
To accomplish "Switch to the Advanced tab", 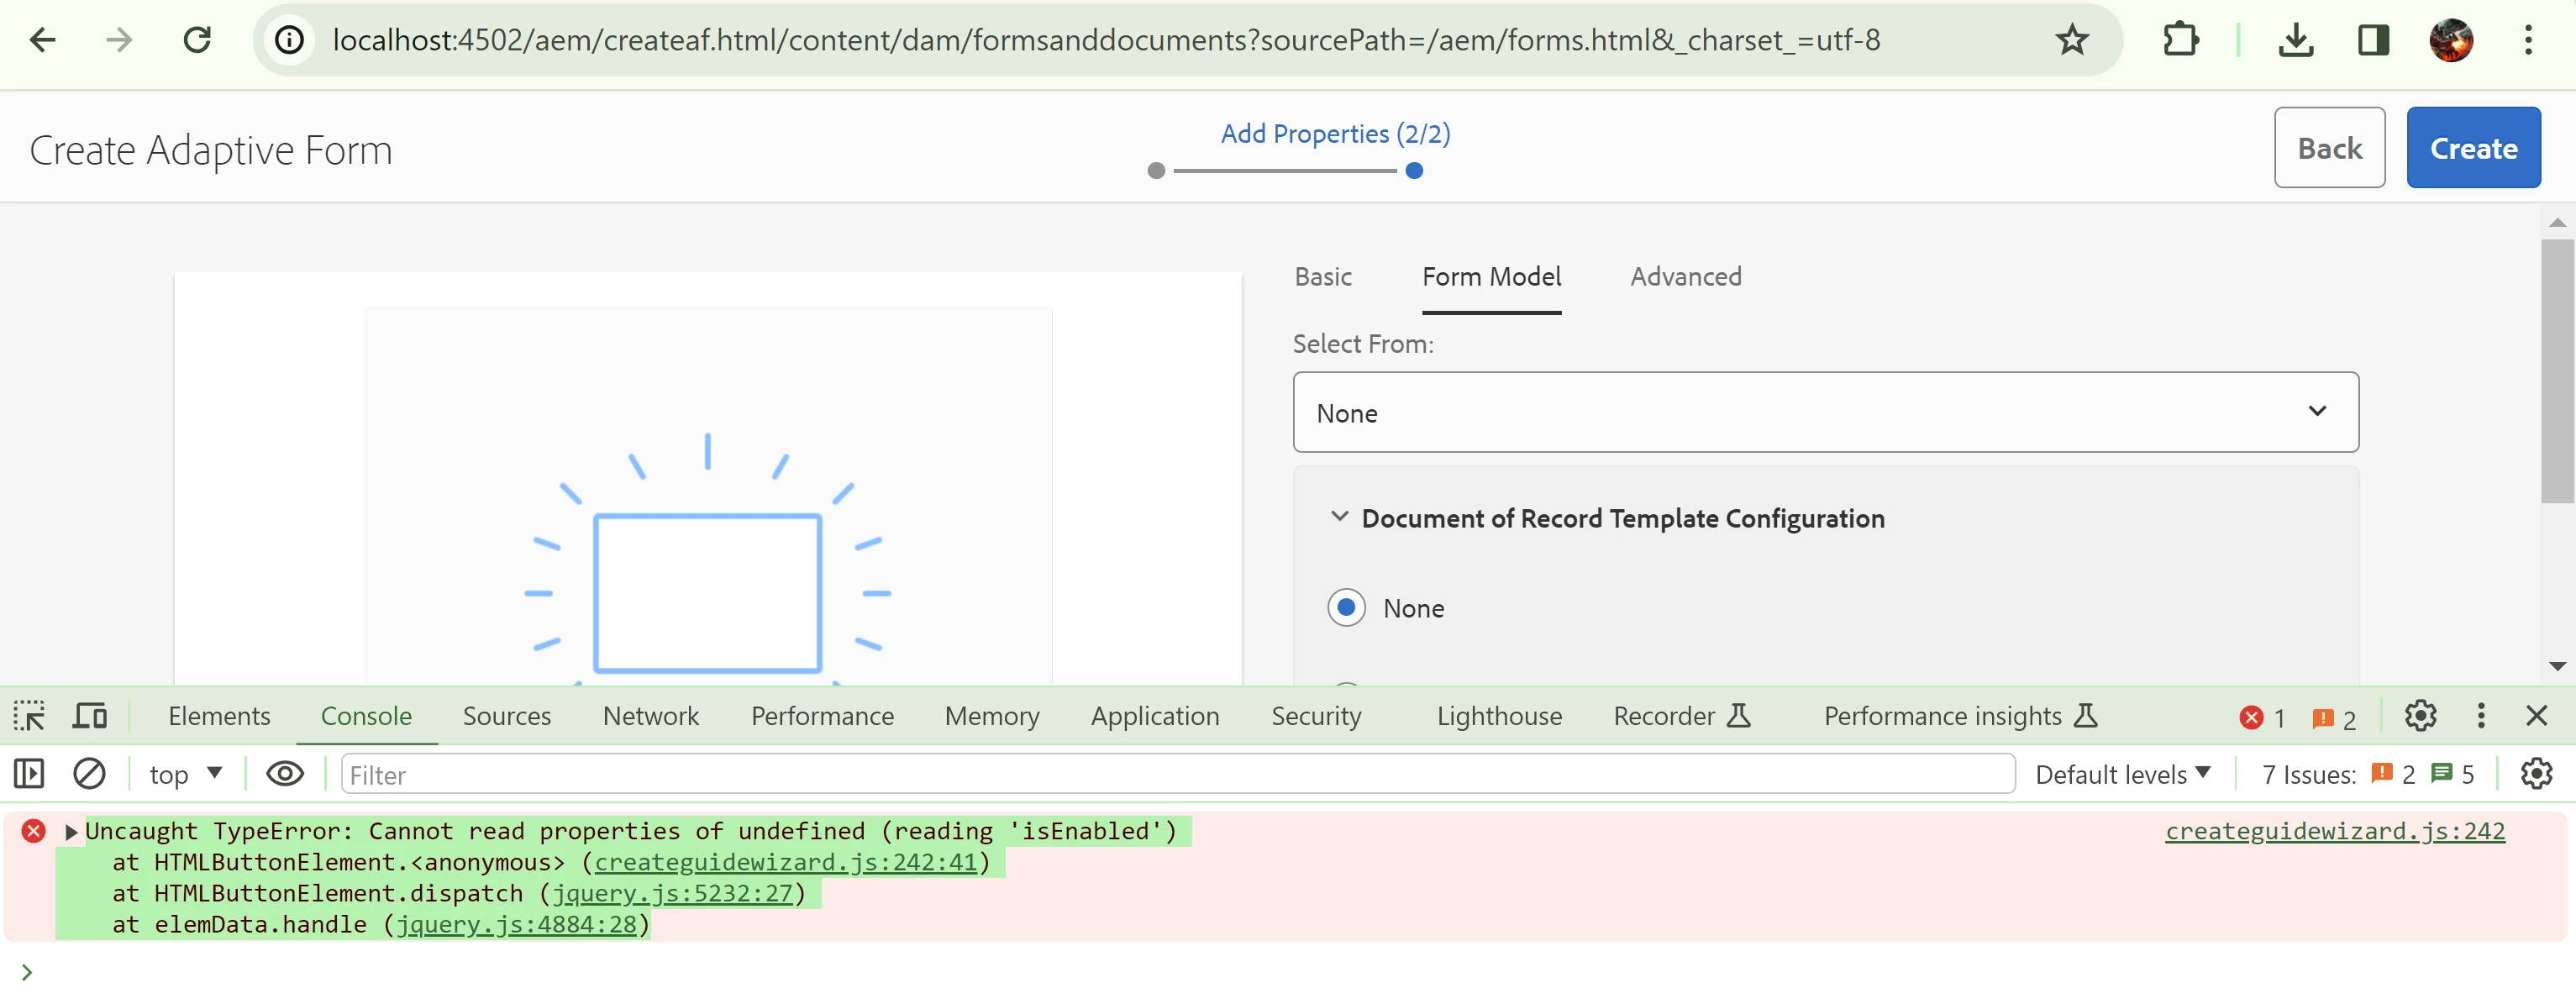I will (x=1685, y=277).
